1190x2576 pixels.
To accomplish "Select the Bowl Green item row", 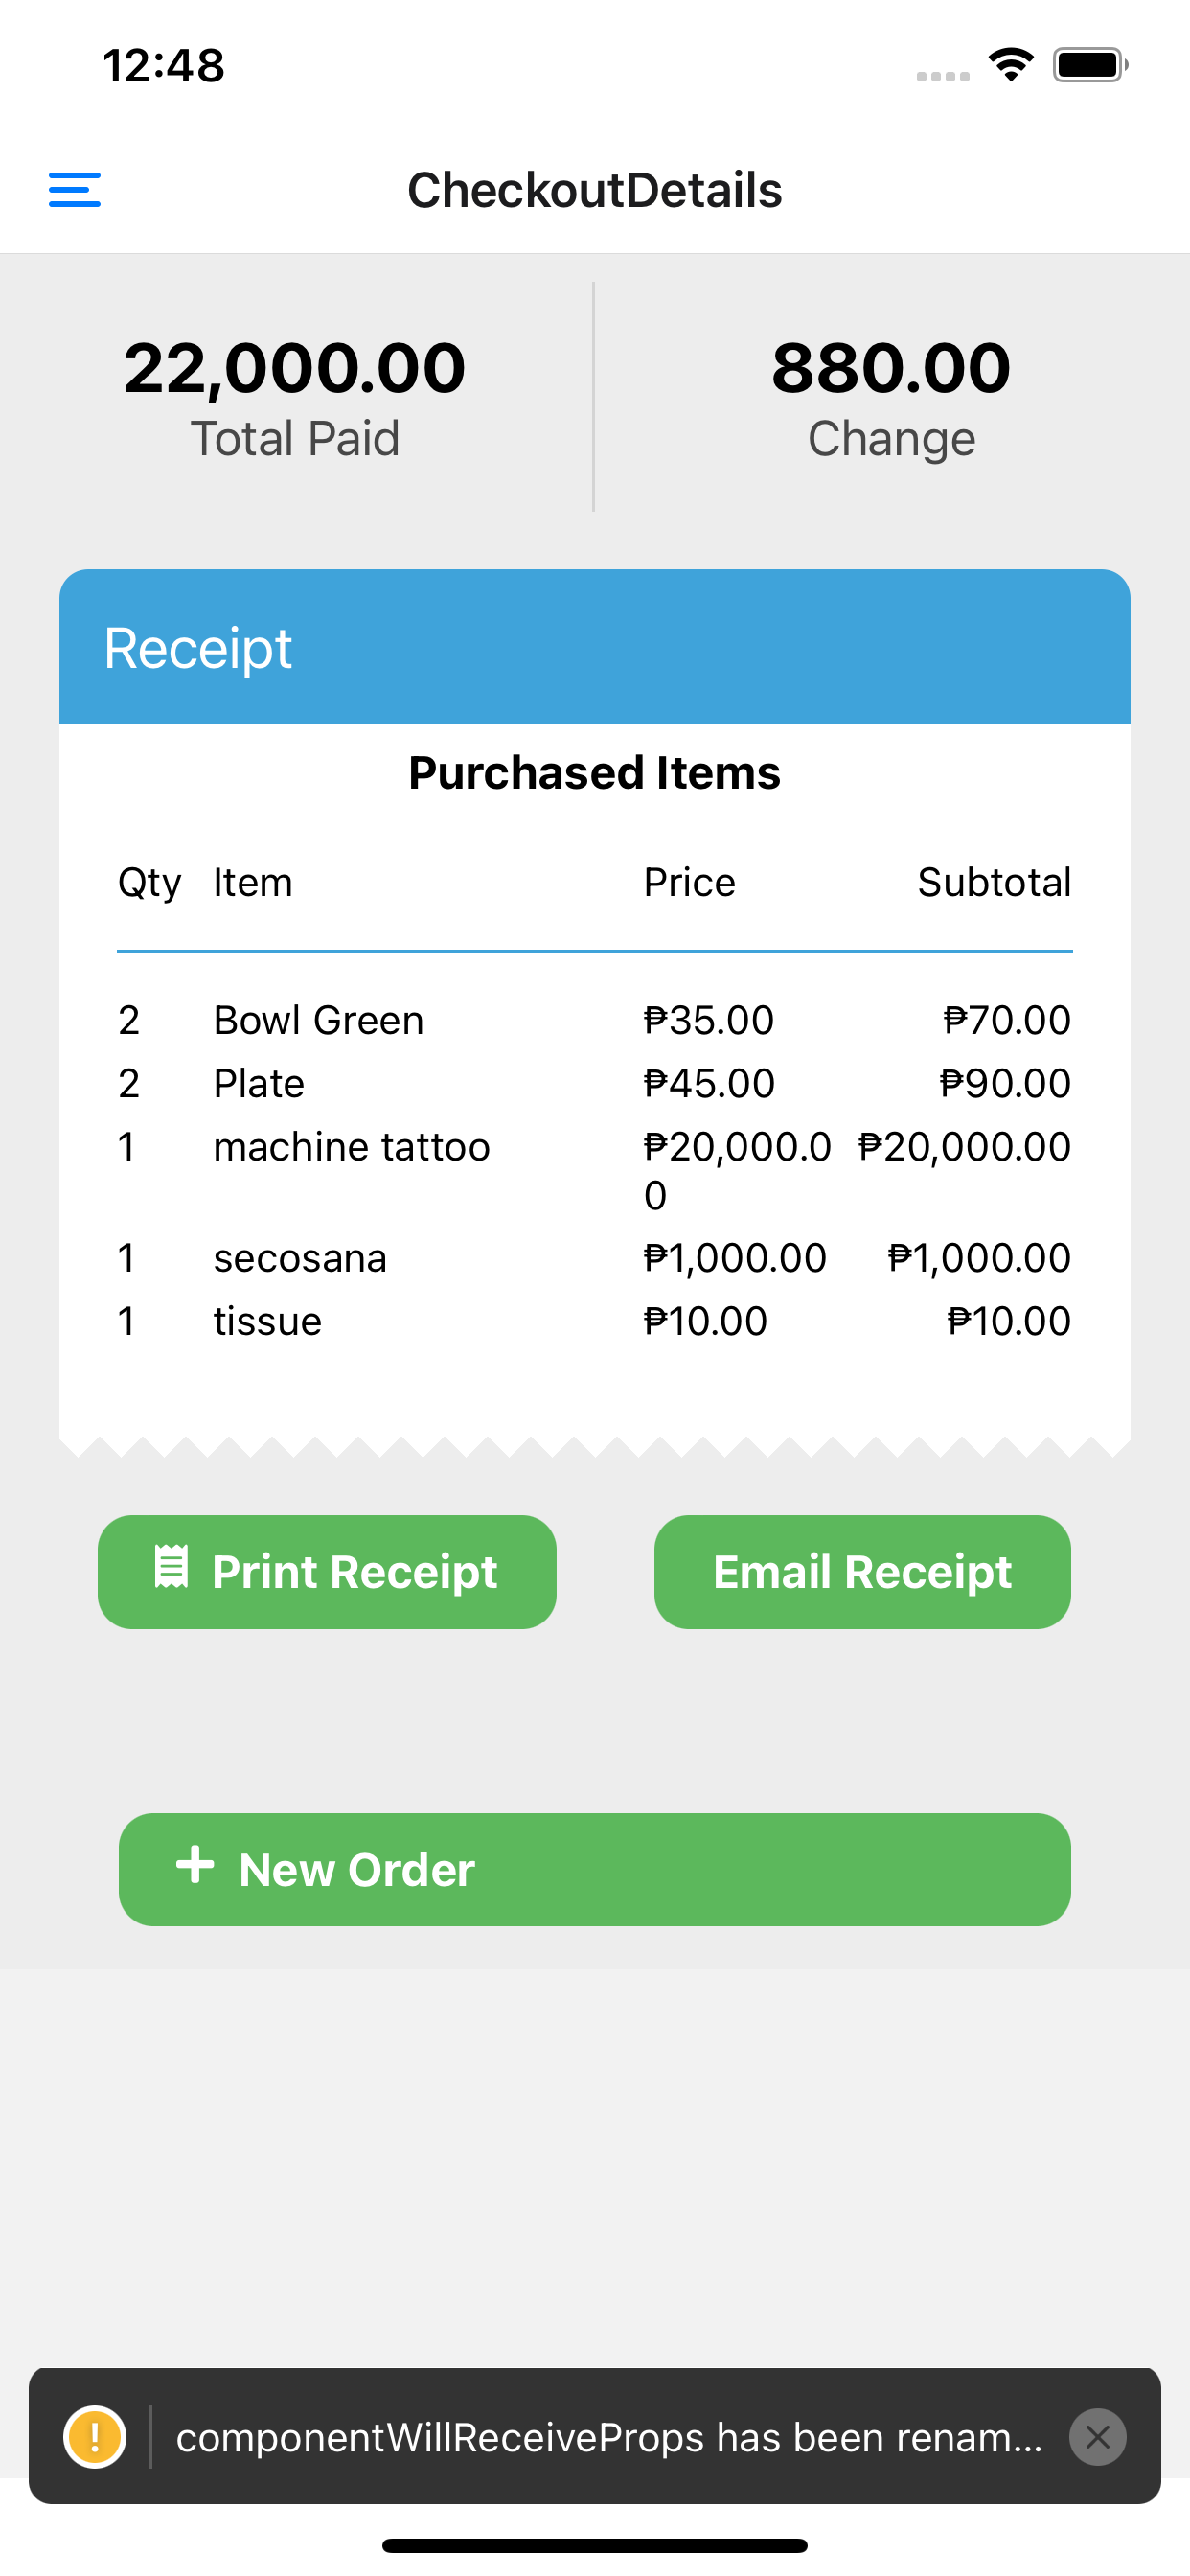I will click(595, 1021).
